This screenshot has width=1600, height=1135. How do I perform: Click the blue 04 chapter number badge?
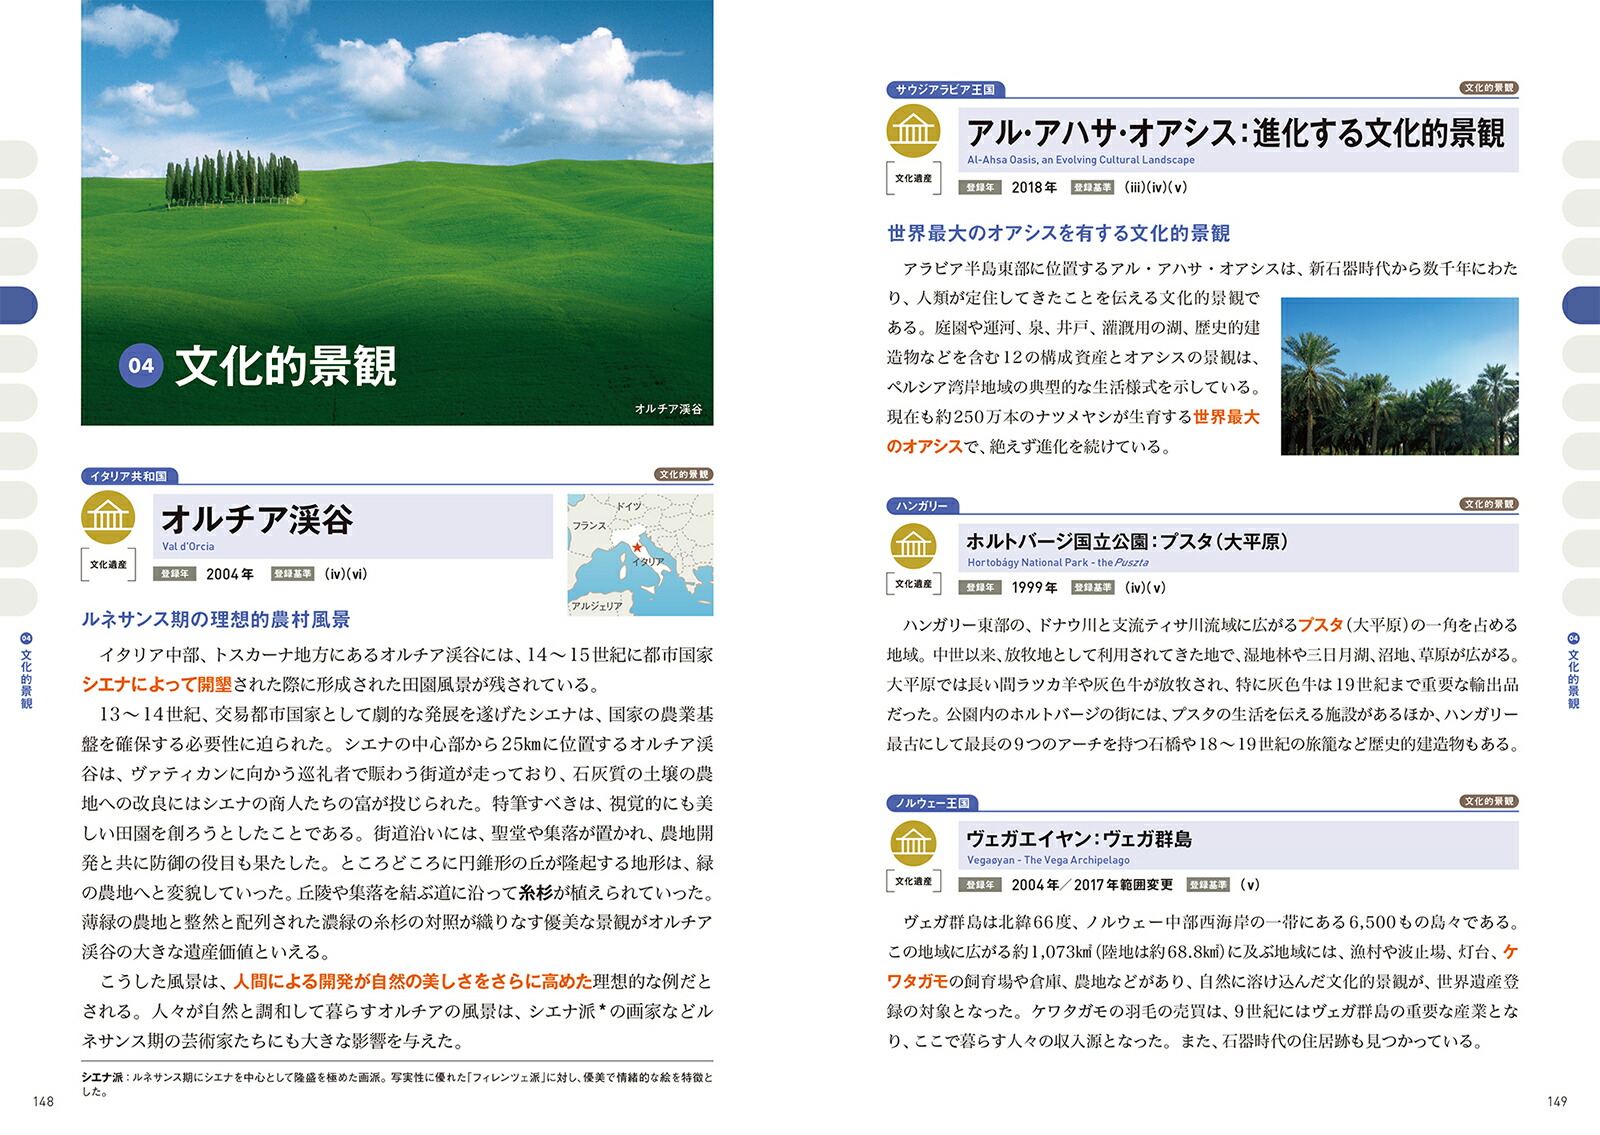point(141,365)
